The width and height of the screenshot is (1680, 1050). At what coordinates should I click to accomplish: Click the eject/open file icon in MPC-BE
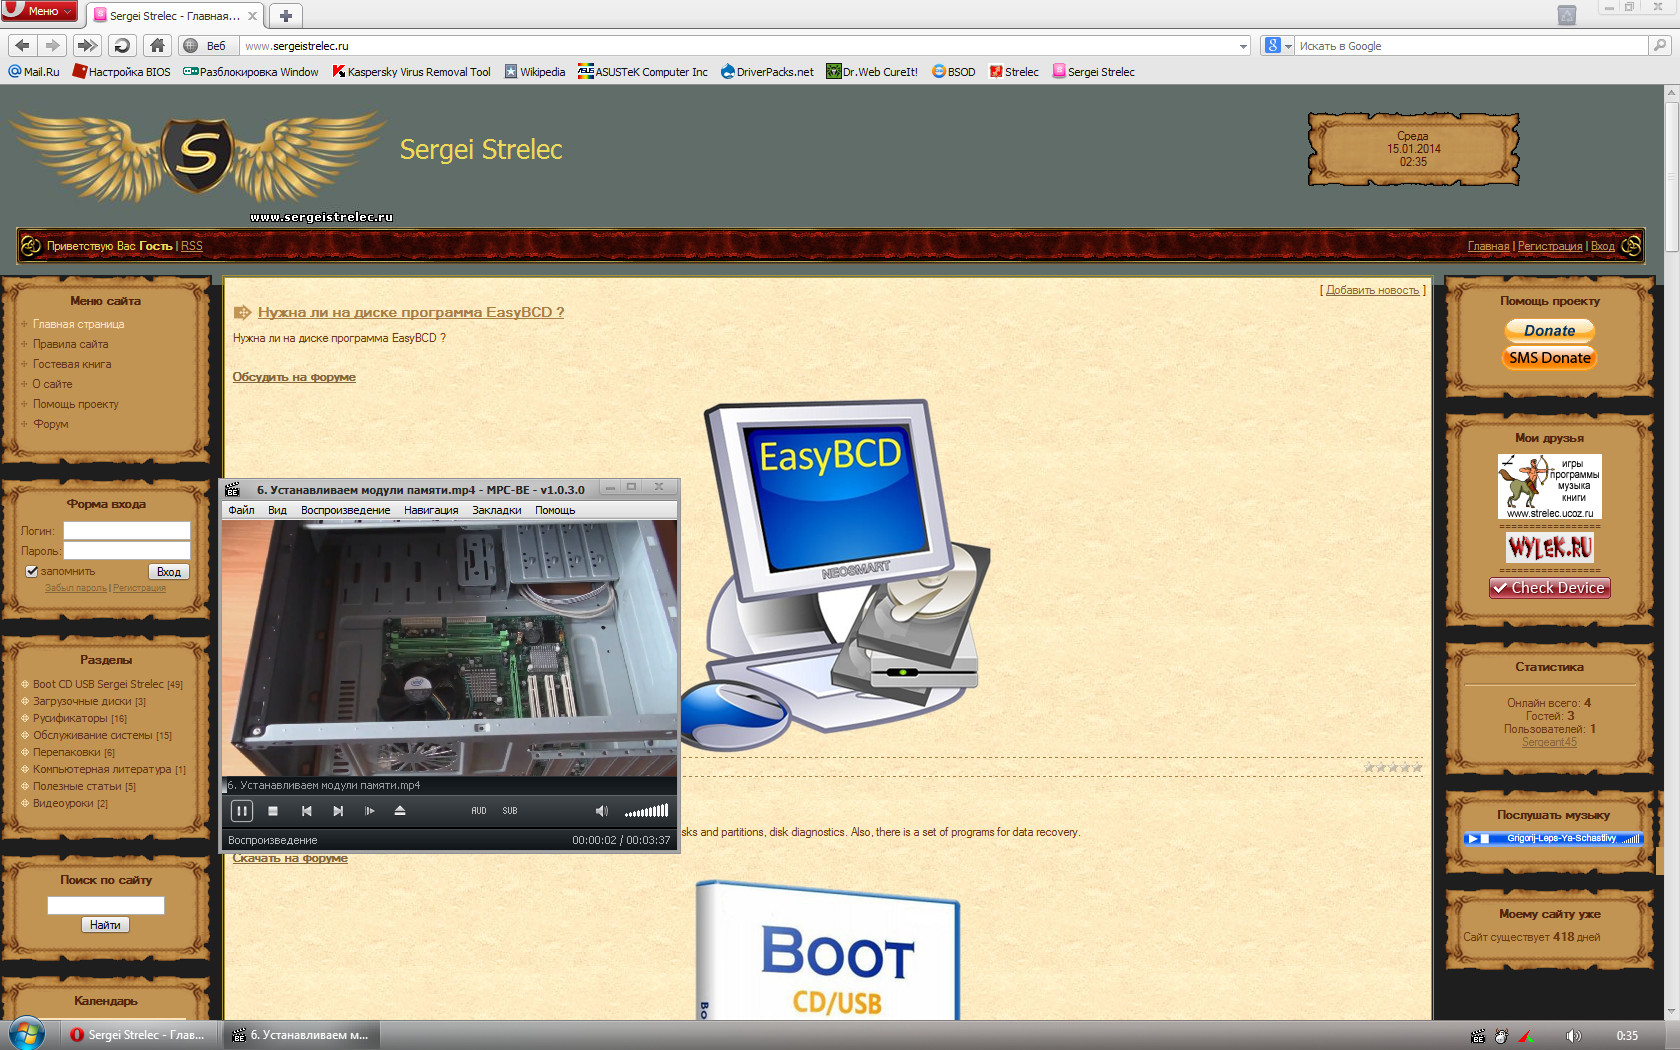[x=400, y=811]
